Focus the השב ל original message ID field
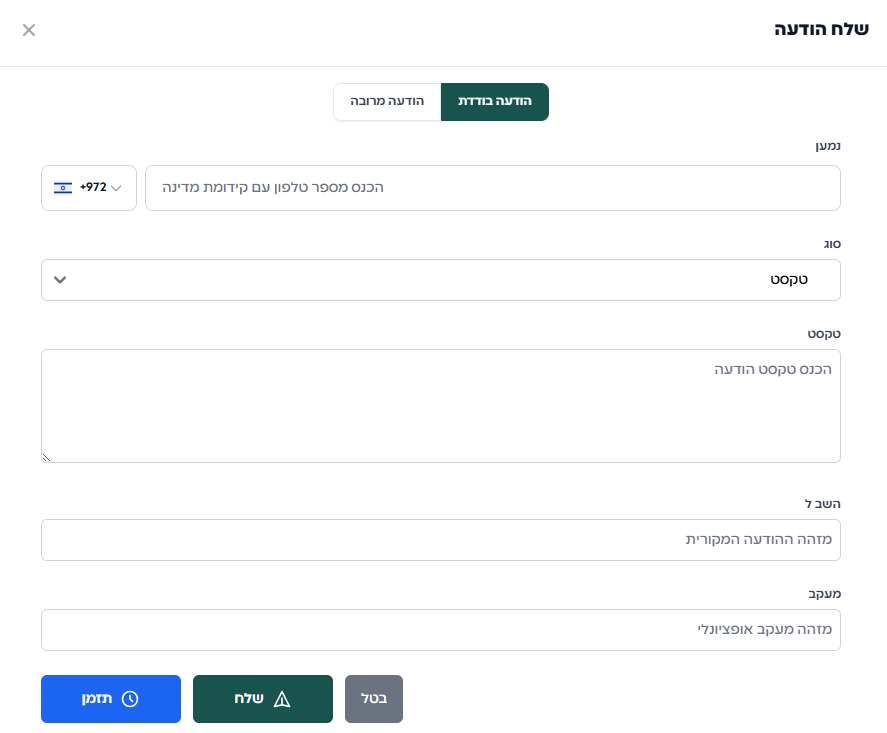 pos(440,540)
